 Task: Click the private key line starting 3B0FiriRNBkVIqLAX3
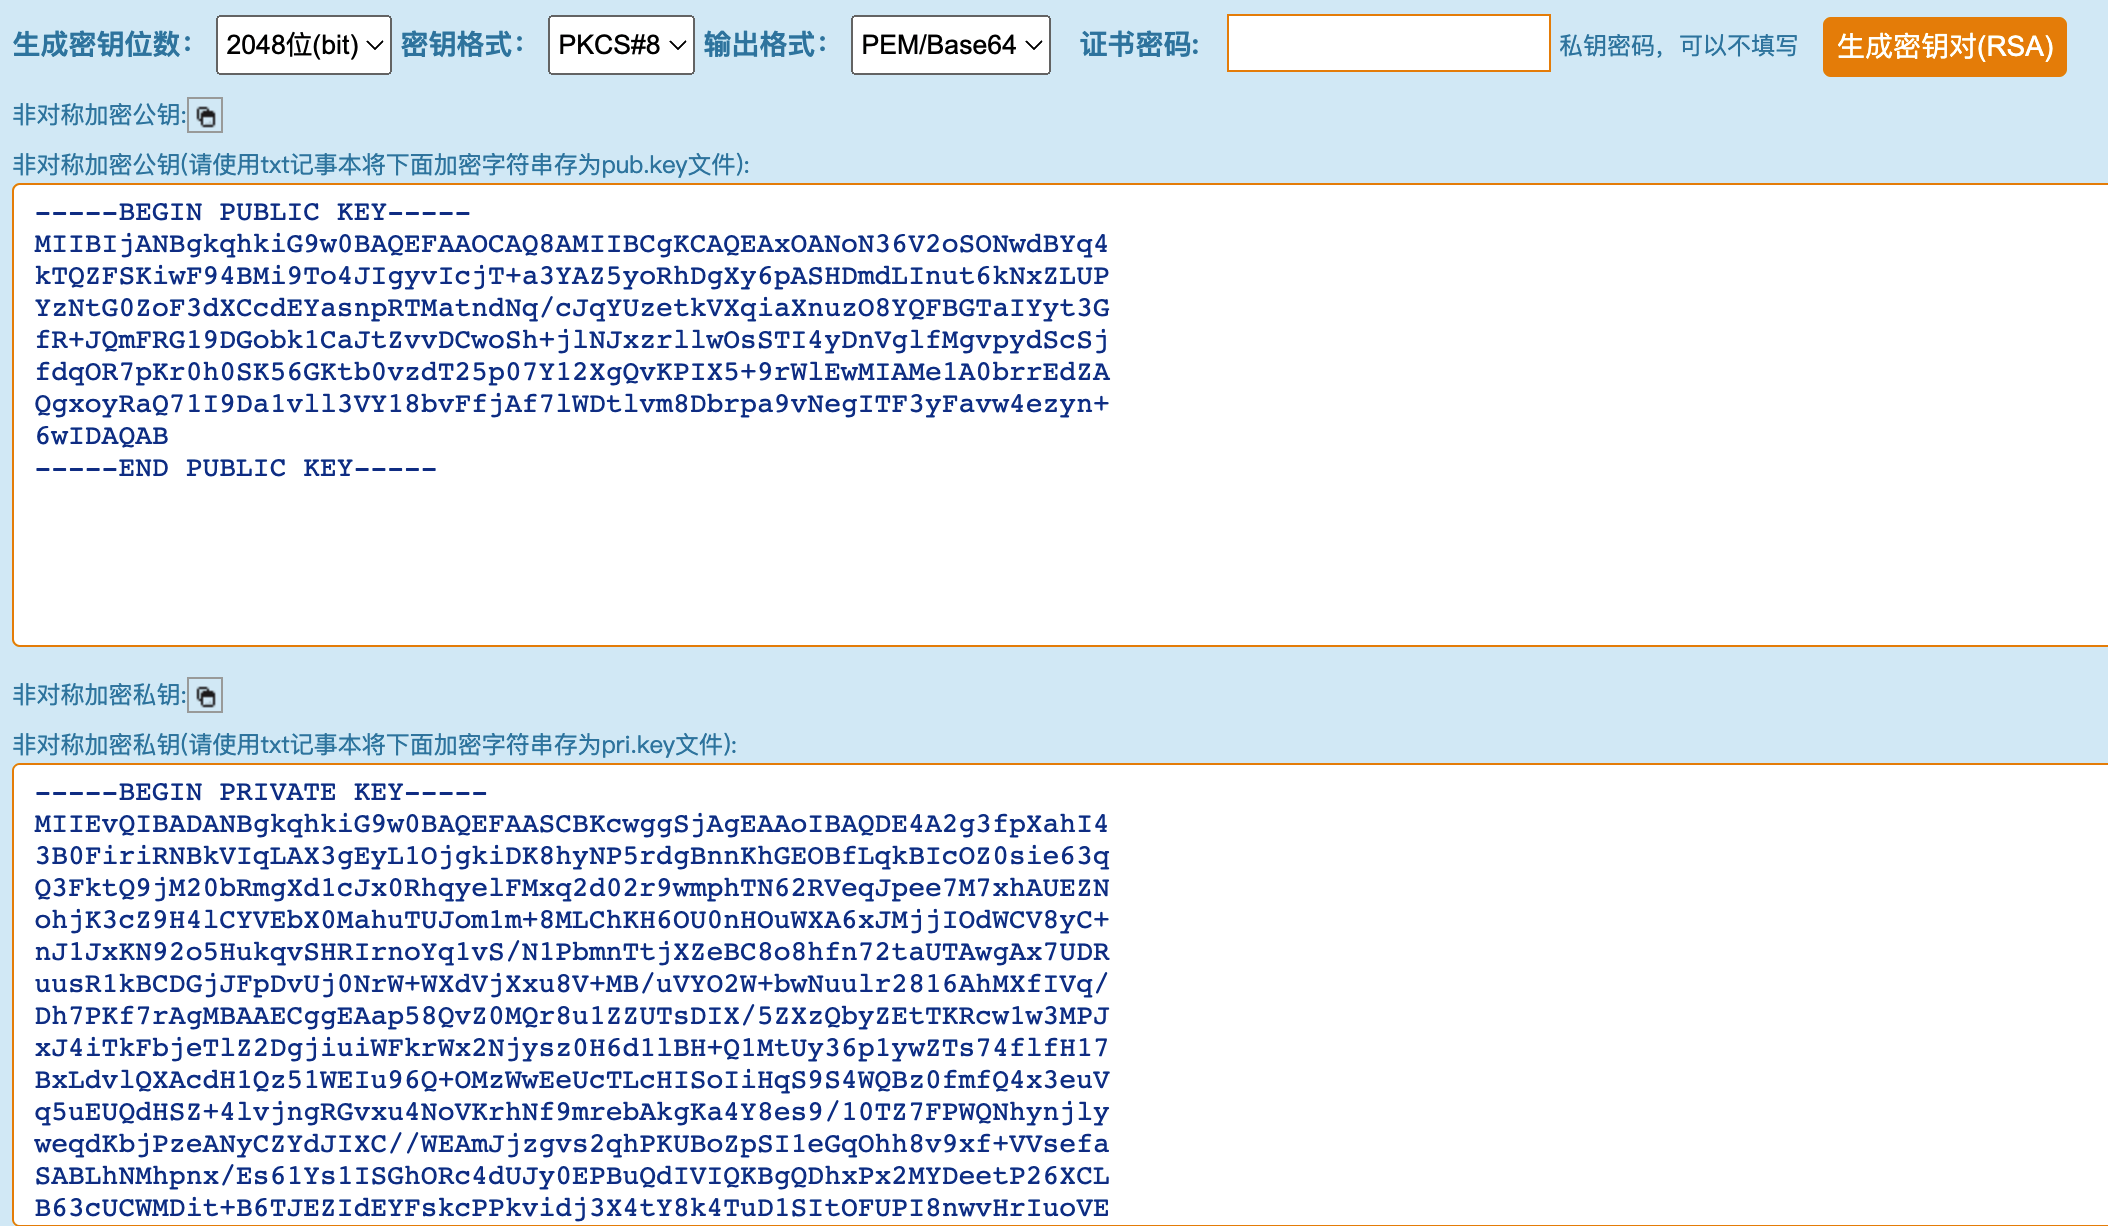tap(571, 856)
